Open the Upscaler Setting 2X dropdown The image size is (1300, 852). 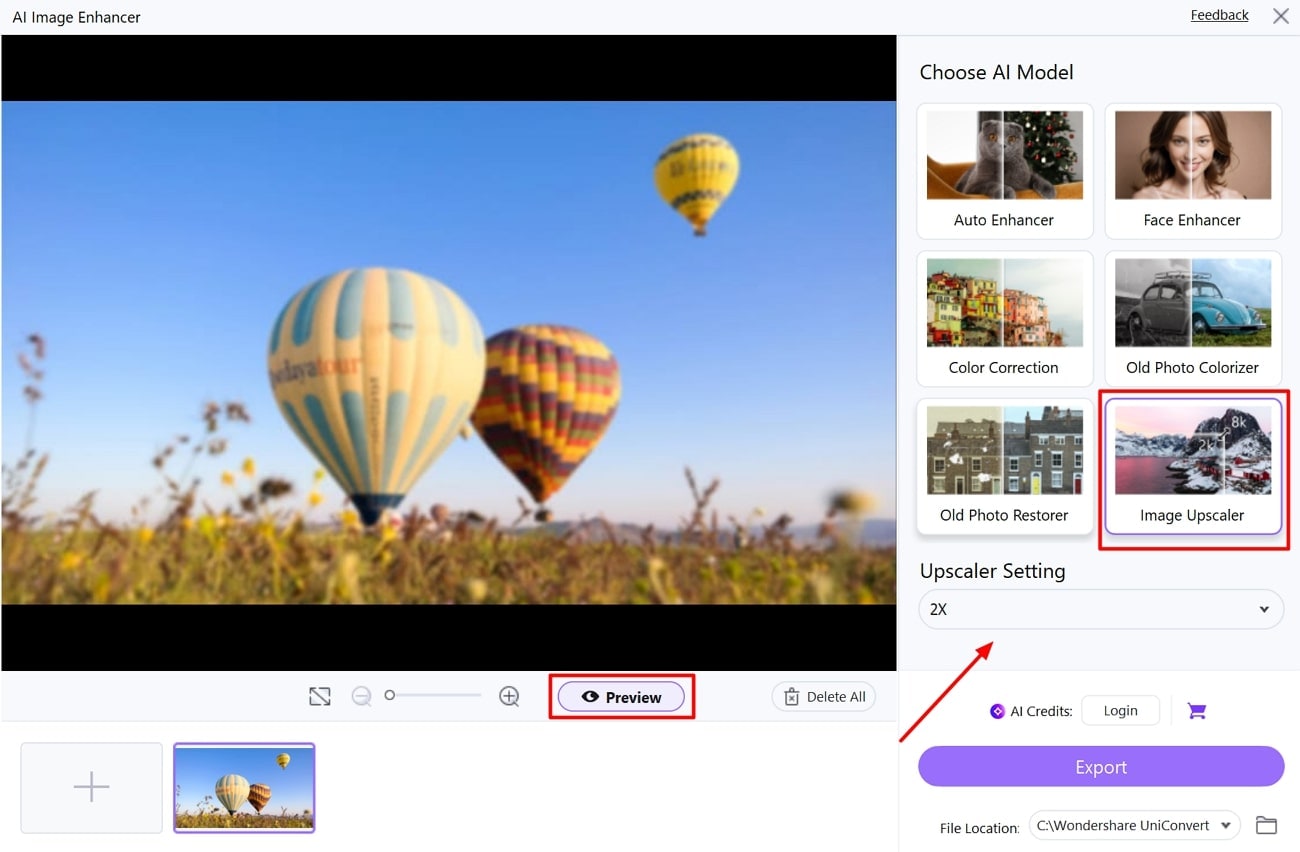pos(1101,609)
